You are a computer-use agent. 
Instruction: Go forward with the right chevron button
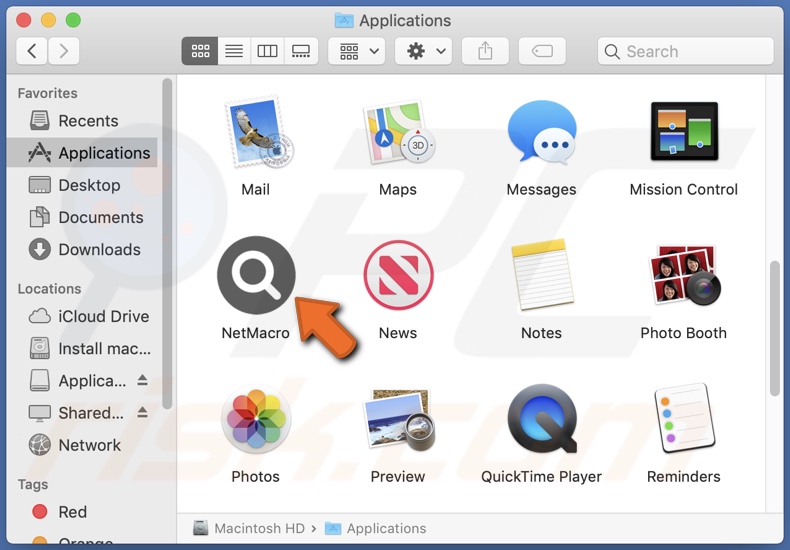[x=63, y=51]
